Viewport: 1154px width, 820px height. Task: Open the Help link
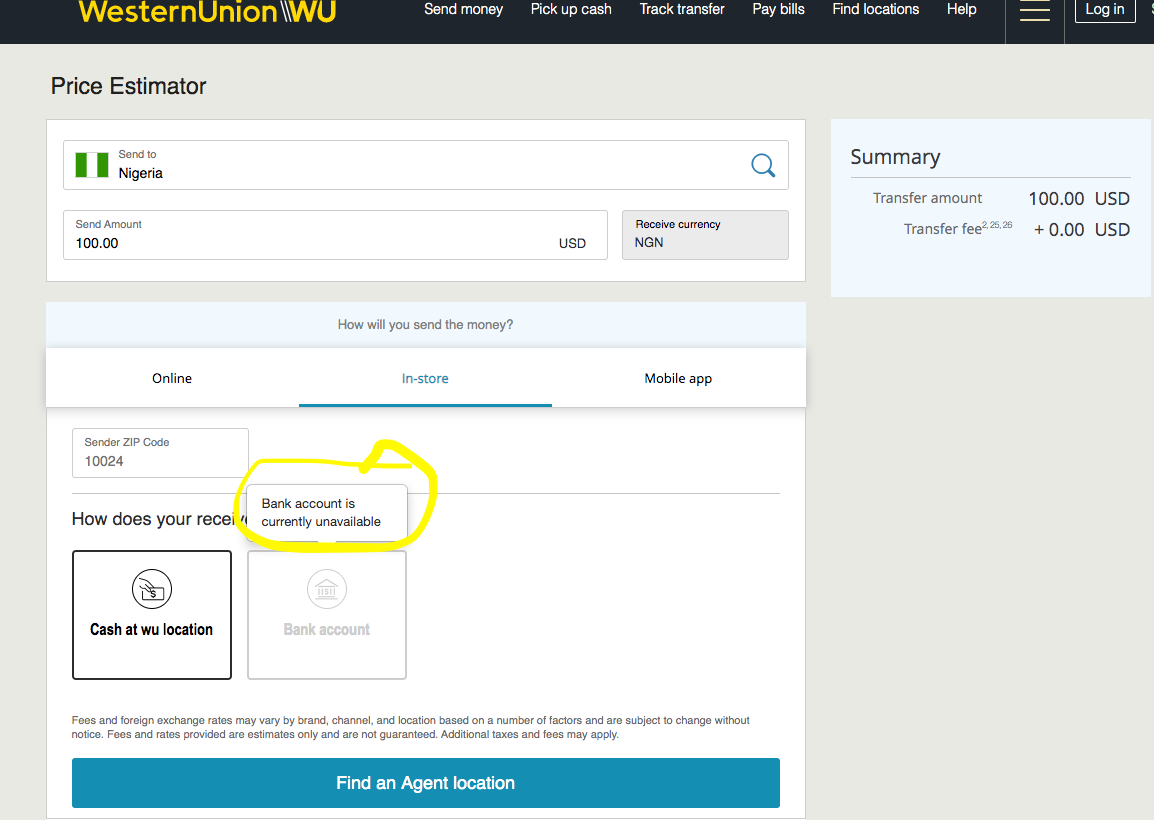(961, 10)
